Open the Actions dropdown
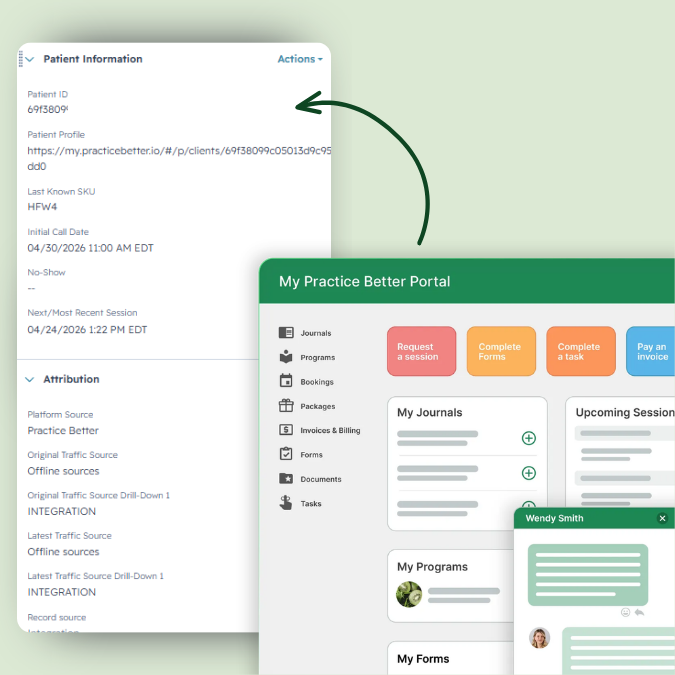 (300, 59)
